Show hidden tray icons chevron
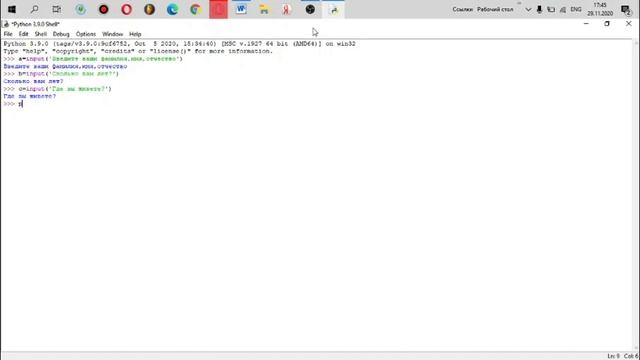 click(x=528, y=9)
